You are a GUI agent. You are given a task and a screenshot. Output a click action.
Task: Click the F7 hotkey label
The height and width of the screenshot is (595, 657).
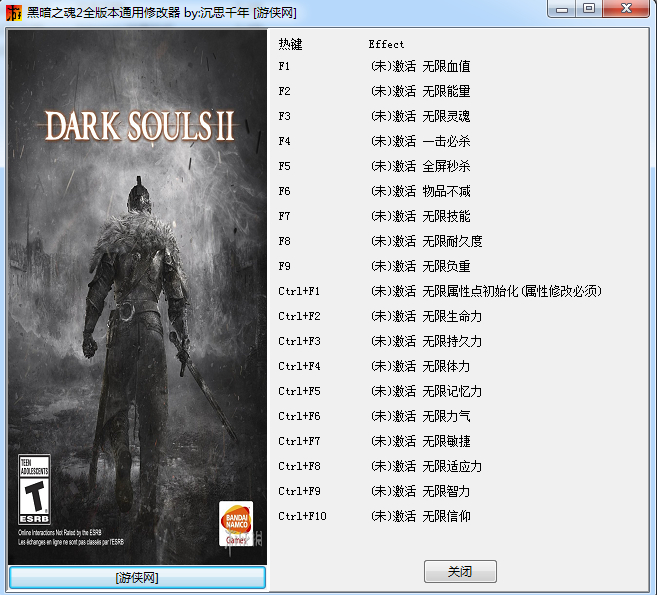284,216
